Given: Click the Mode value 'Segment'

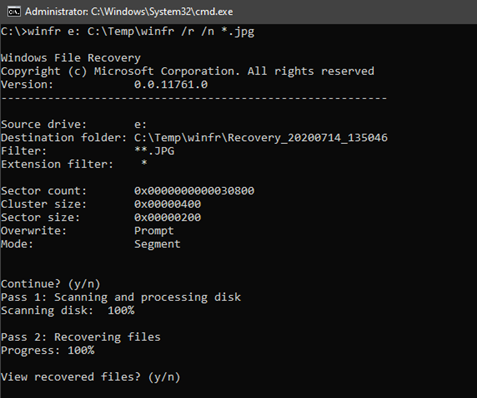Looking at the screenshot, I should point(157,244).
